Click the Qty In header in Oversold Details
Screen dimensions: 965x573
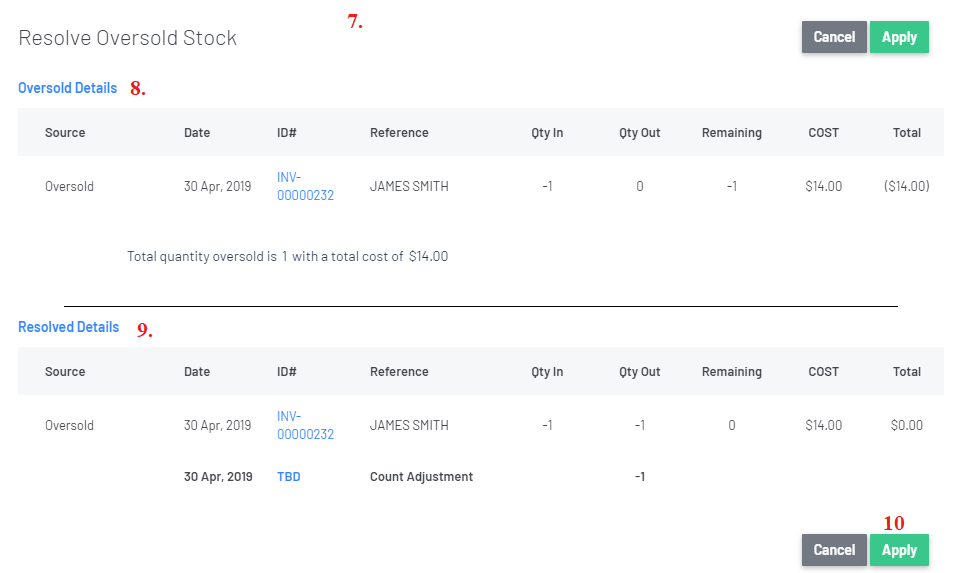(x=547, y=132)
